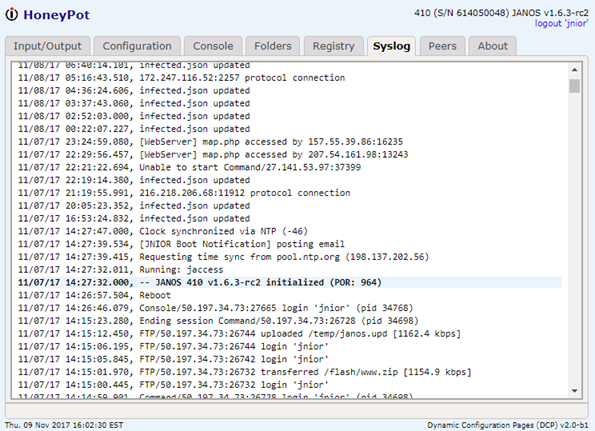Screen dimensions: 595x431
Task: Switch to the Configuration tab
Action: [x=137, y=46]
